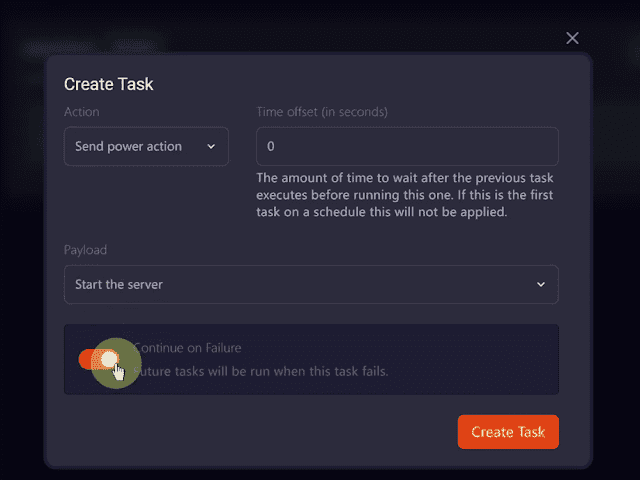
Task: Click the Action dropdown chevron arrow
Action: pyautogui.click(x=211, y=147)
